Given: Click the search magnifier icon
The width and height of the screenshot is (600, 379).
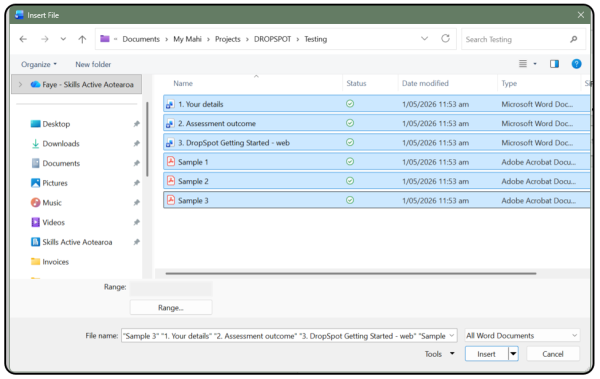Looking at the screenshot, I should [573, 39].
